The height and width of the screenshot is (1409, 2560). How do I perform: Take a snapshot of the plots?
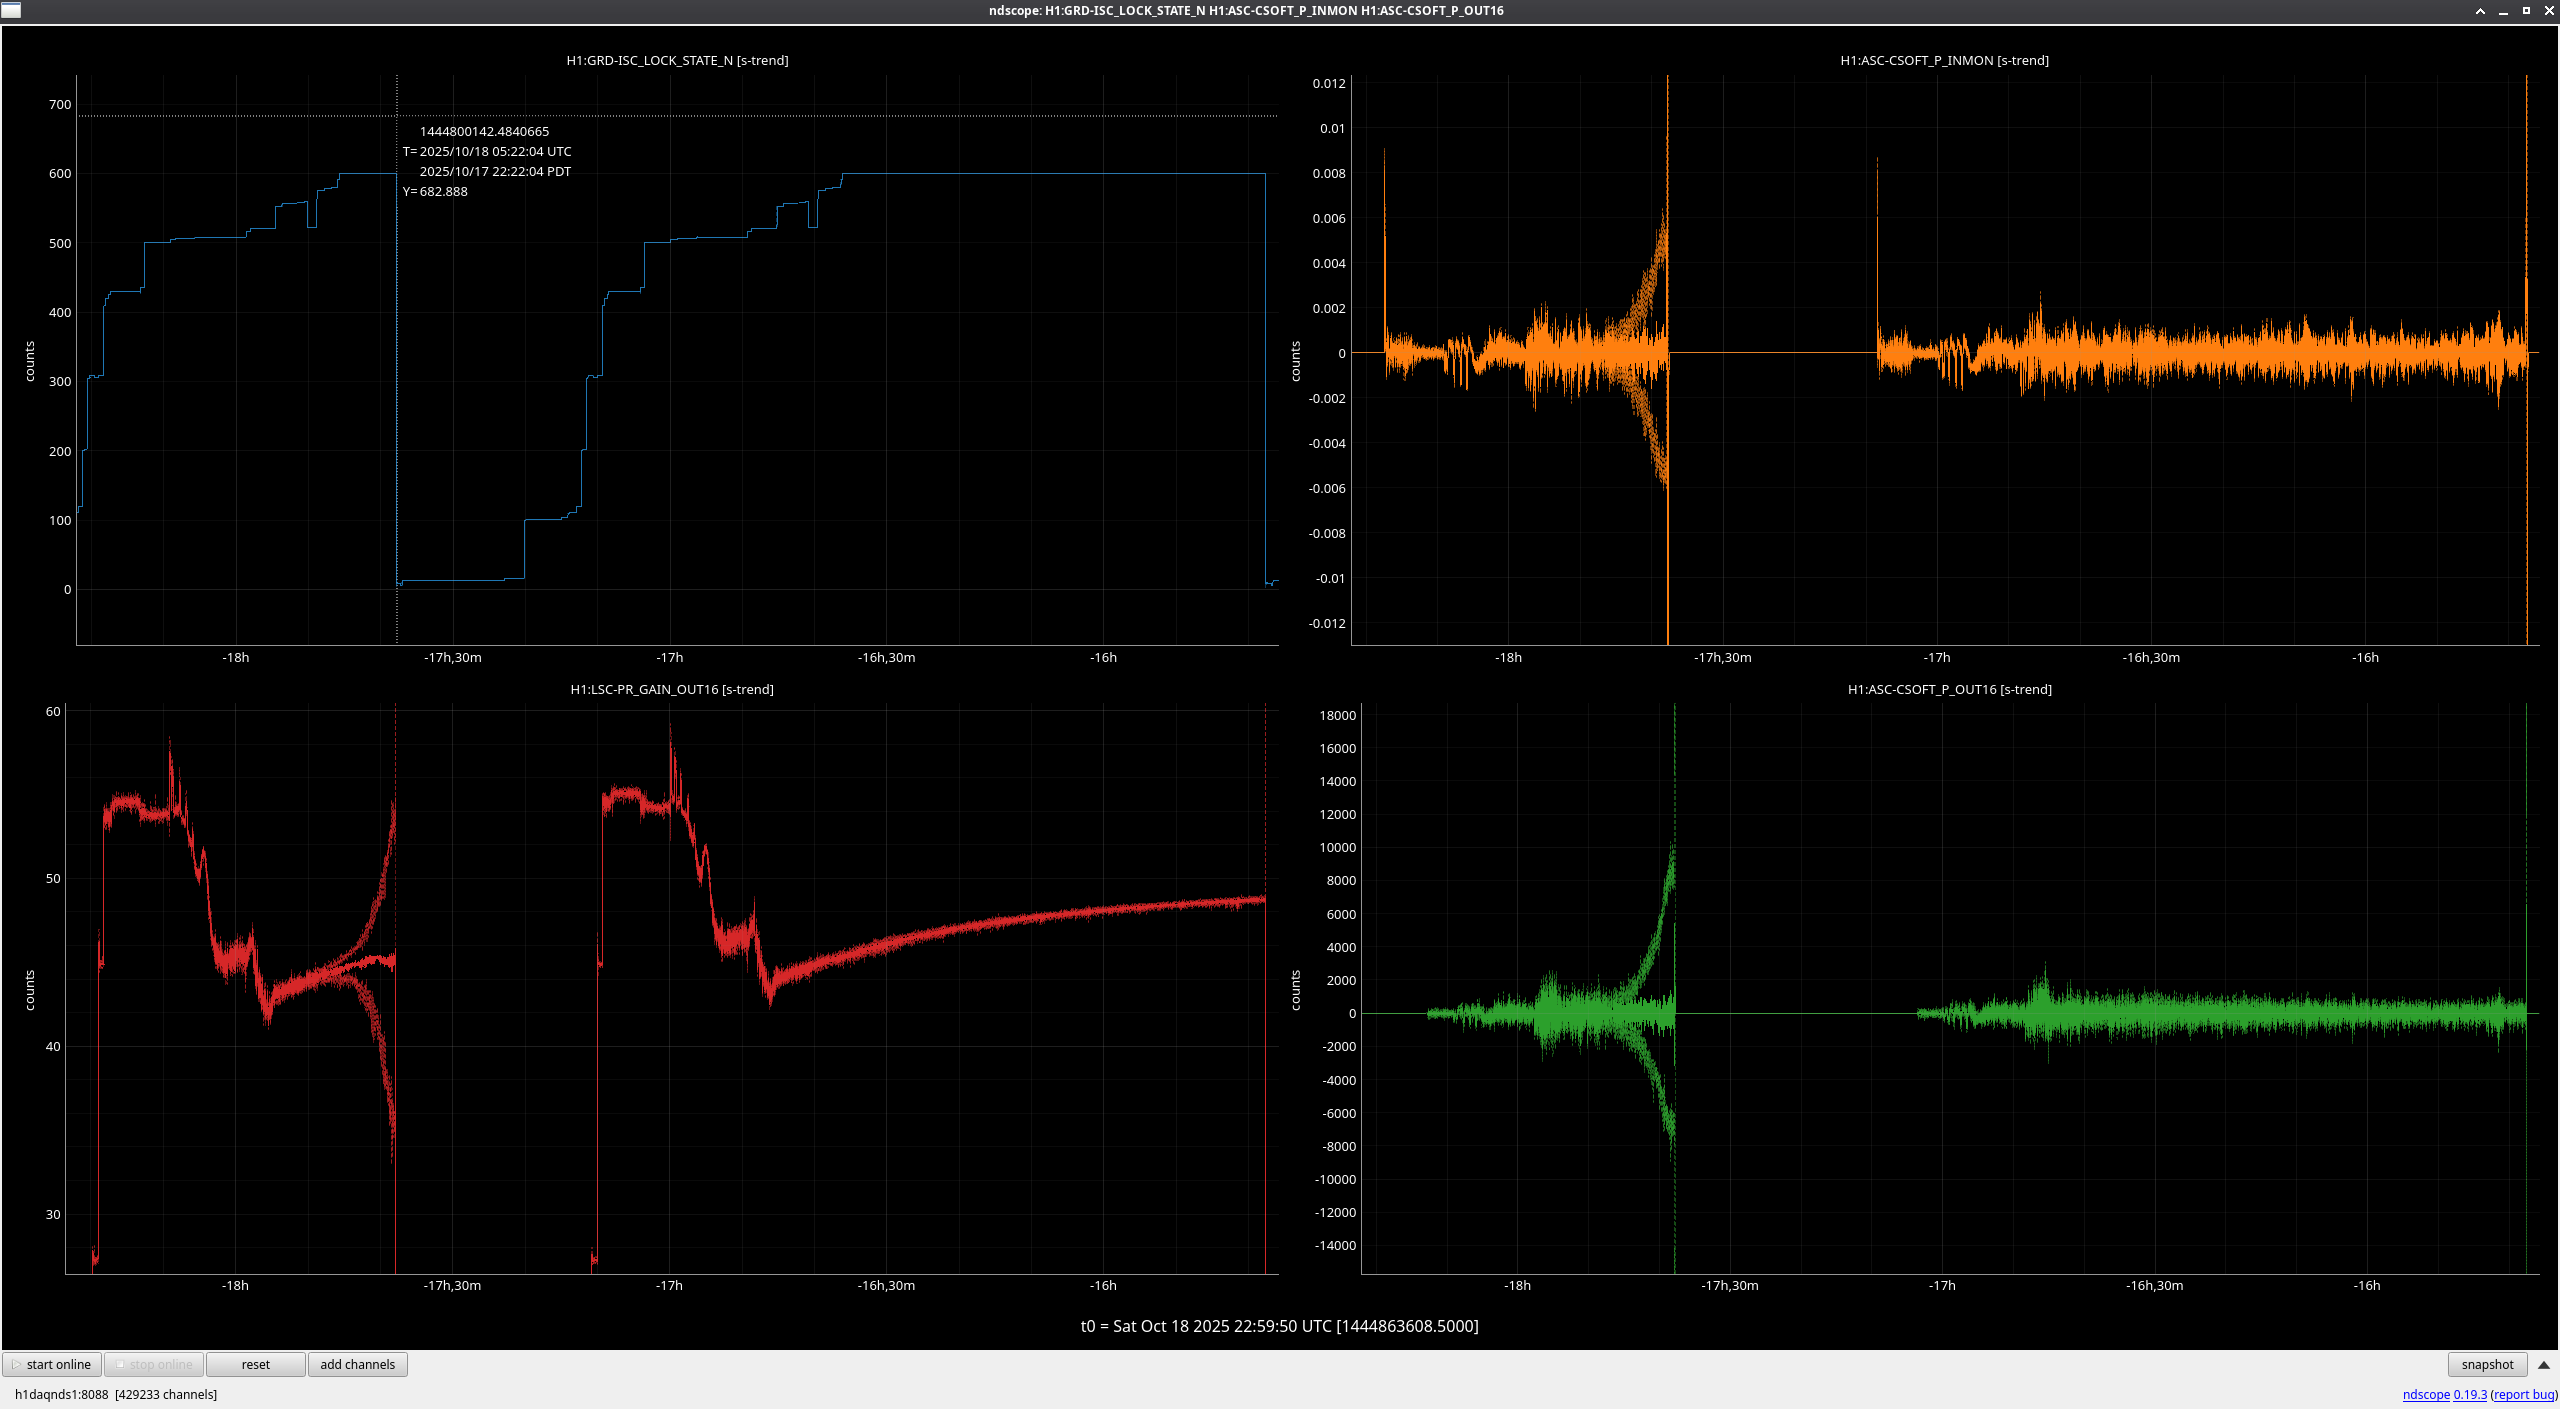click(2487, 1364)
